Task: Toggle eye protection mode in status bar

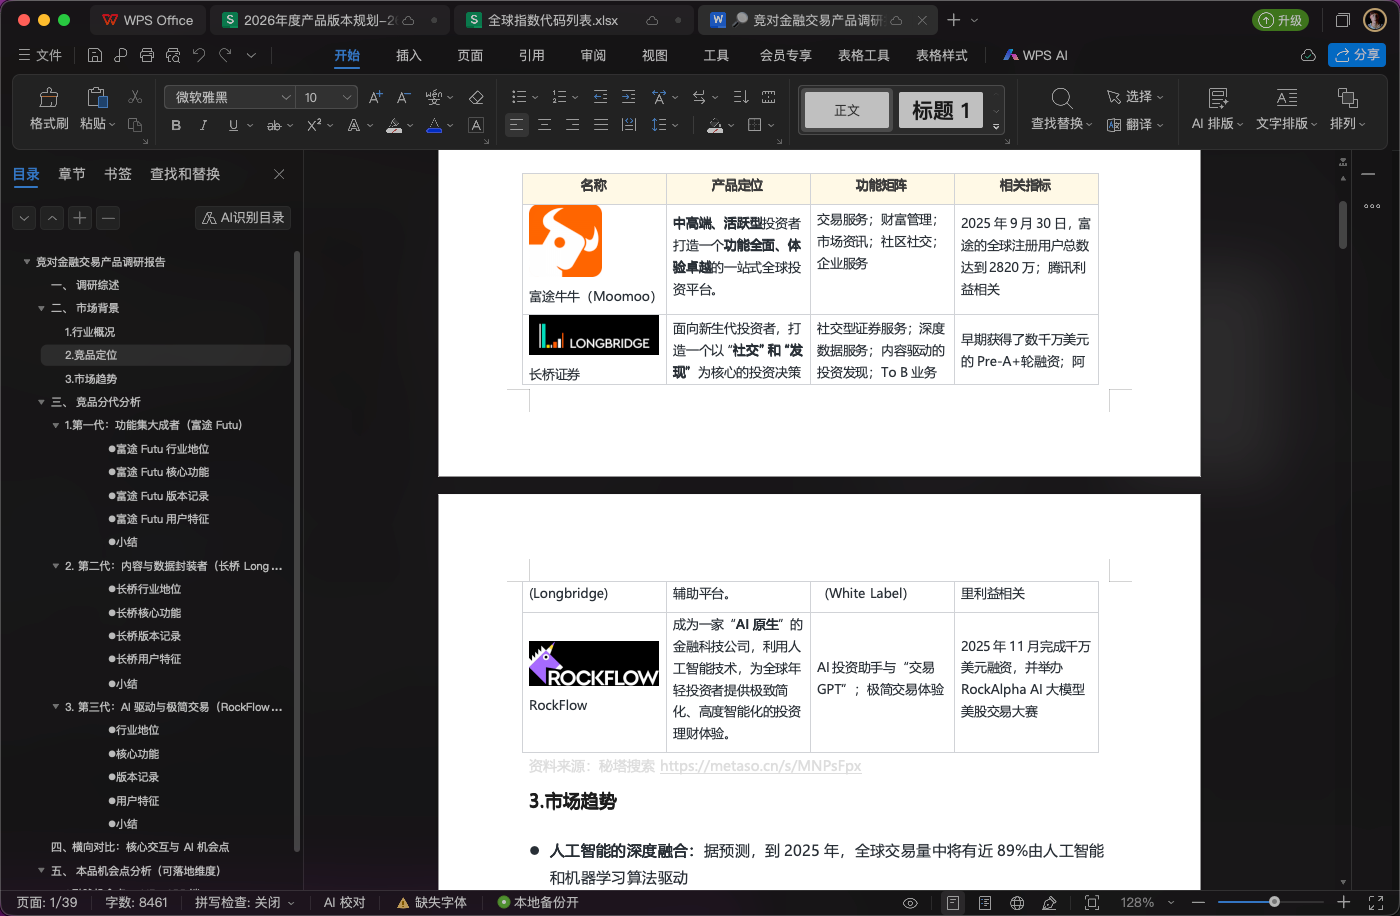Action: 910,903
